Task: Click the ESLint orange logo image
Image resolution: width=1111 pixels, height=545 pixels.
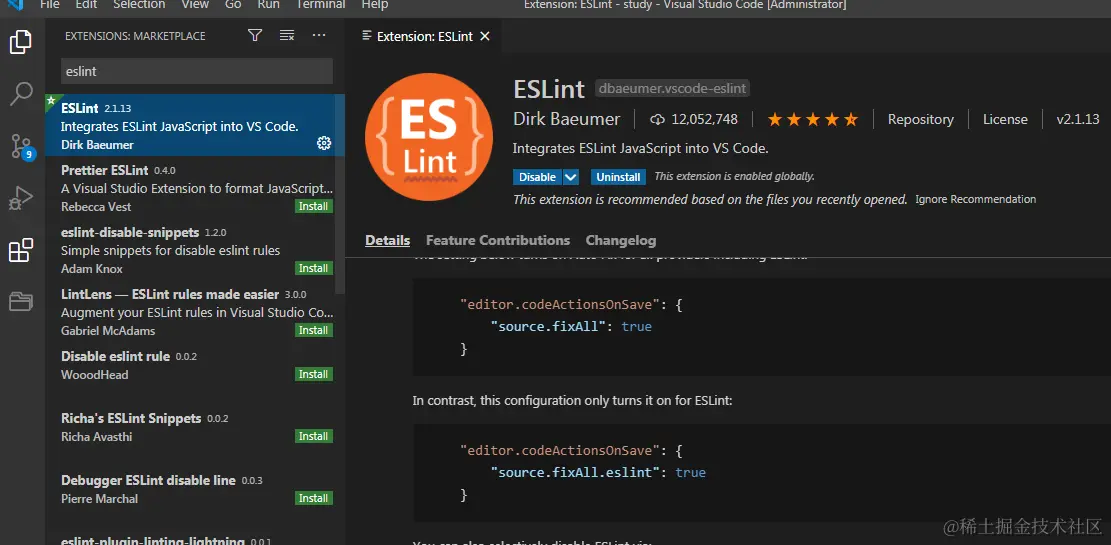Action: pos(429,137)
